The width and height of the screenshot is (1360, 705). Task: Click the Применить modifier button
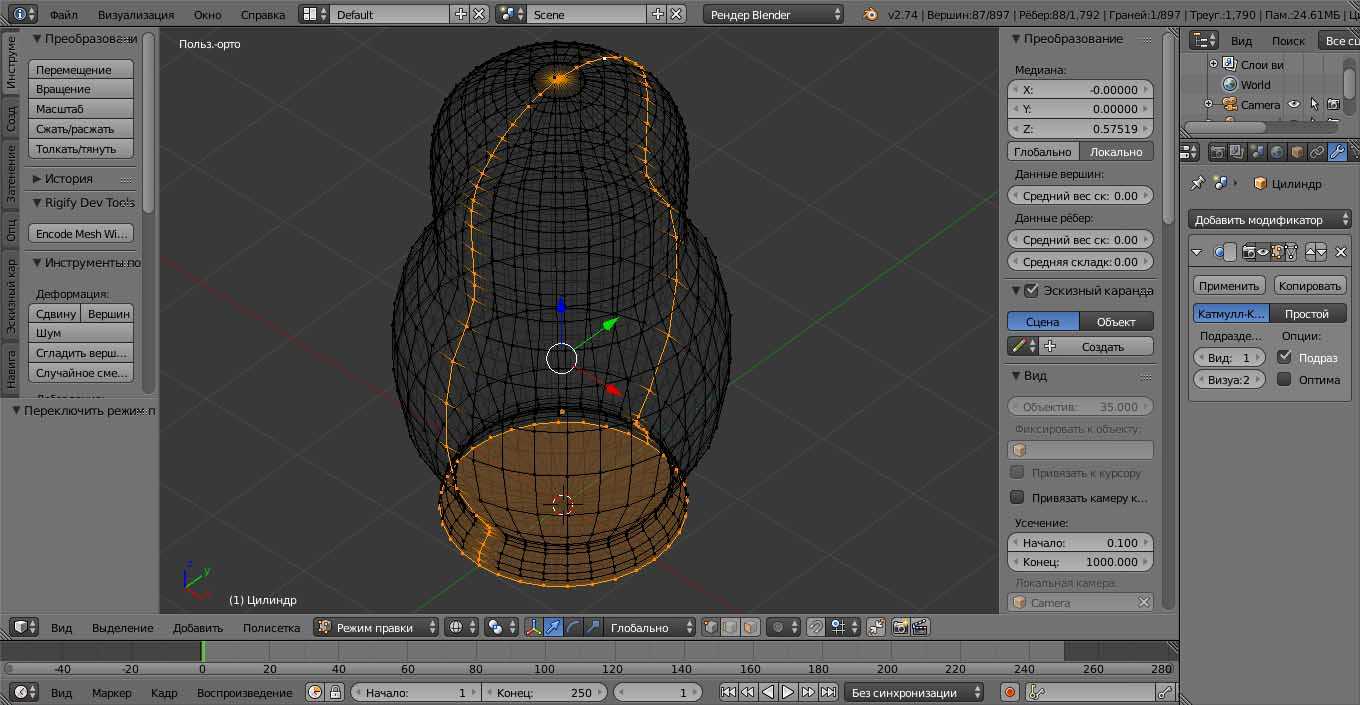(1229, 285)
